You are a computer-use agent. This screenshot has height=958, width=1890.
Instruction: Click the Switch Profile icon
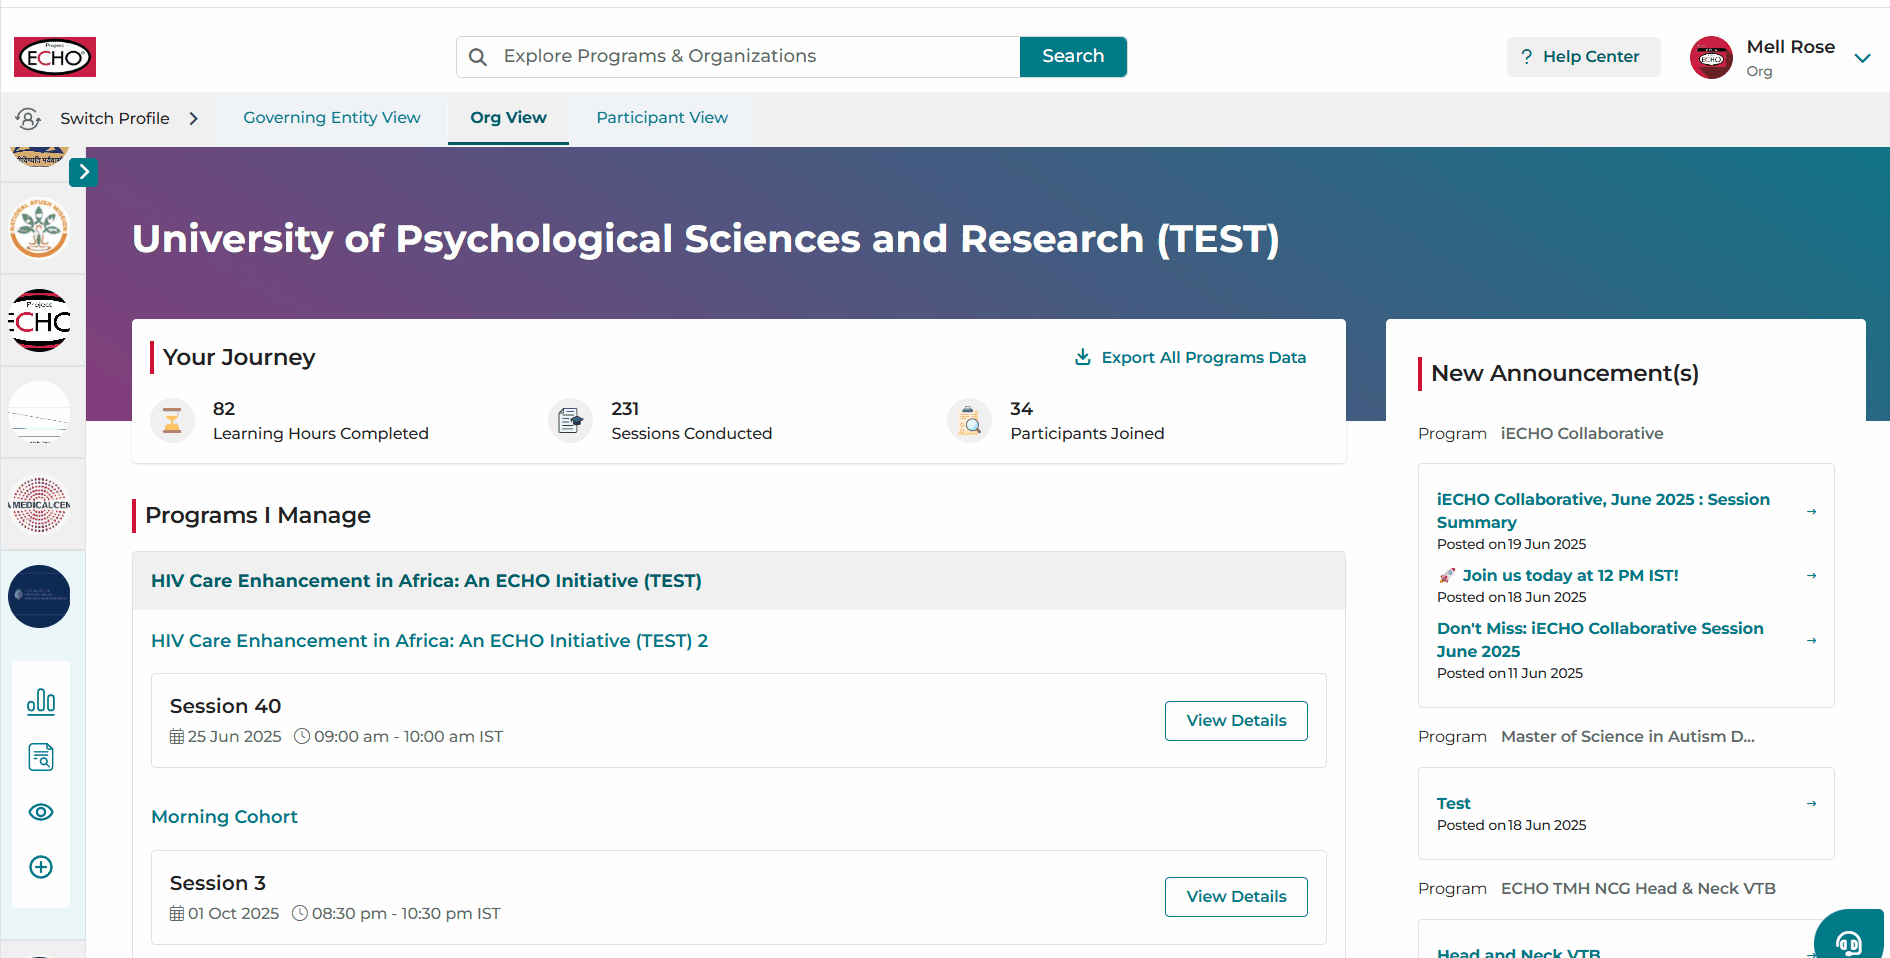28,118
